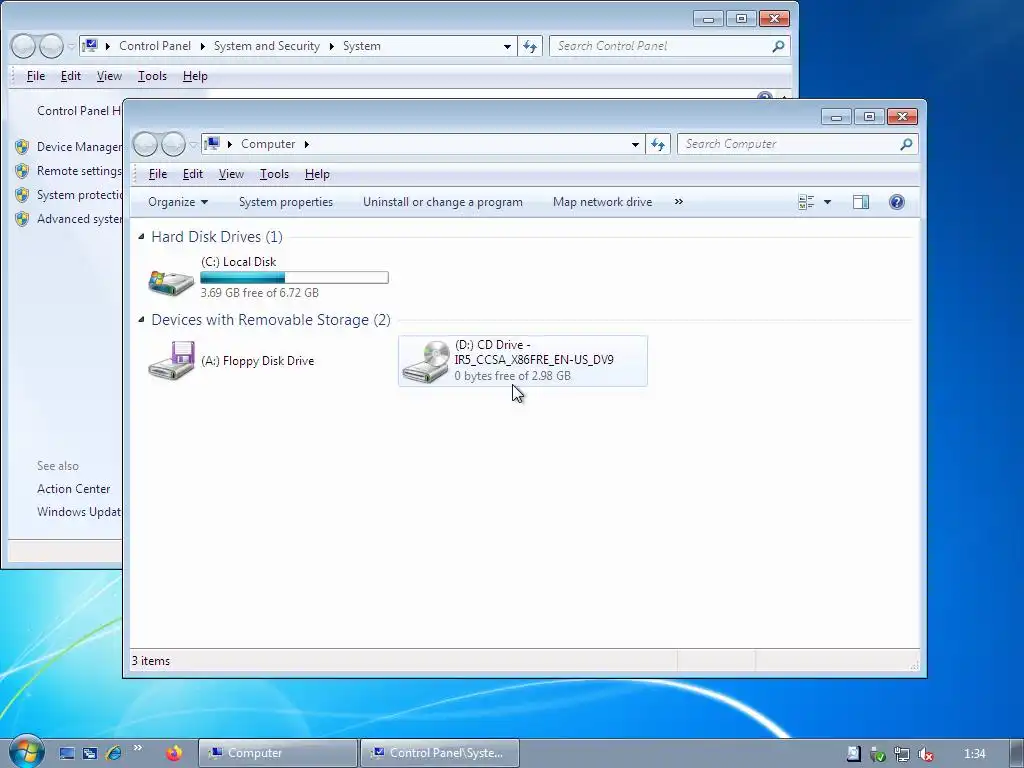1024x768 pixels.
Task: Expand the view options dropdown arrow
Action: point(827,202)
